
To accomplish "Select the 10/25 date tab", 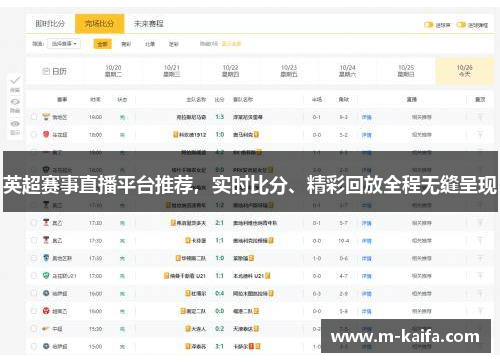I will pos(406,71).
